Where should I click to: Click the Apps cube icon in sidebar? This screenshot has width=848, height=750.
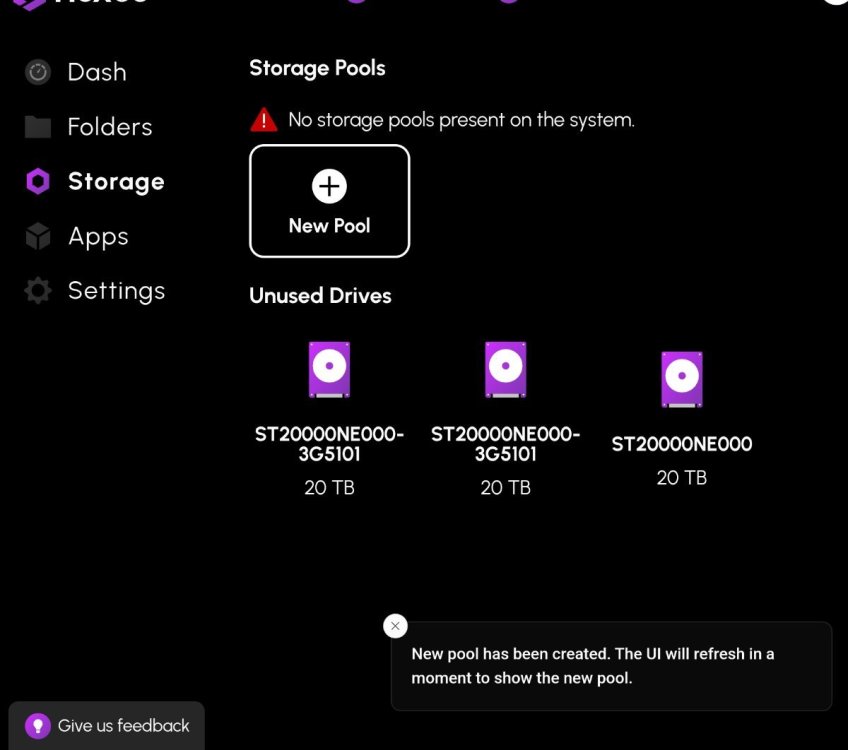pyautogui.click(x=38, y=237)
